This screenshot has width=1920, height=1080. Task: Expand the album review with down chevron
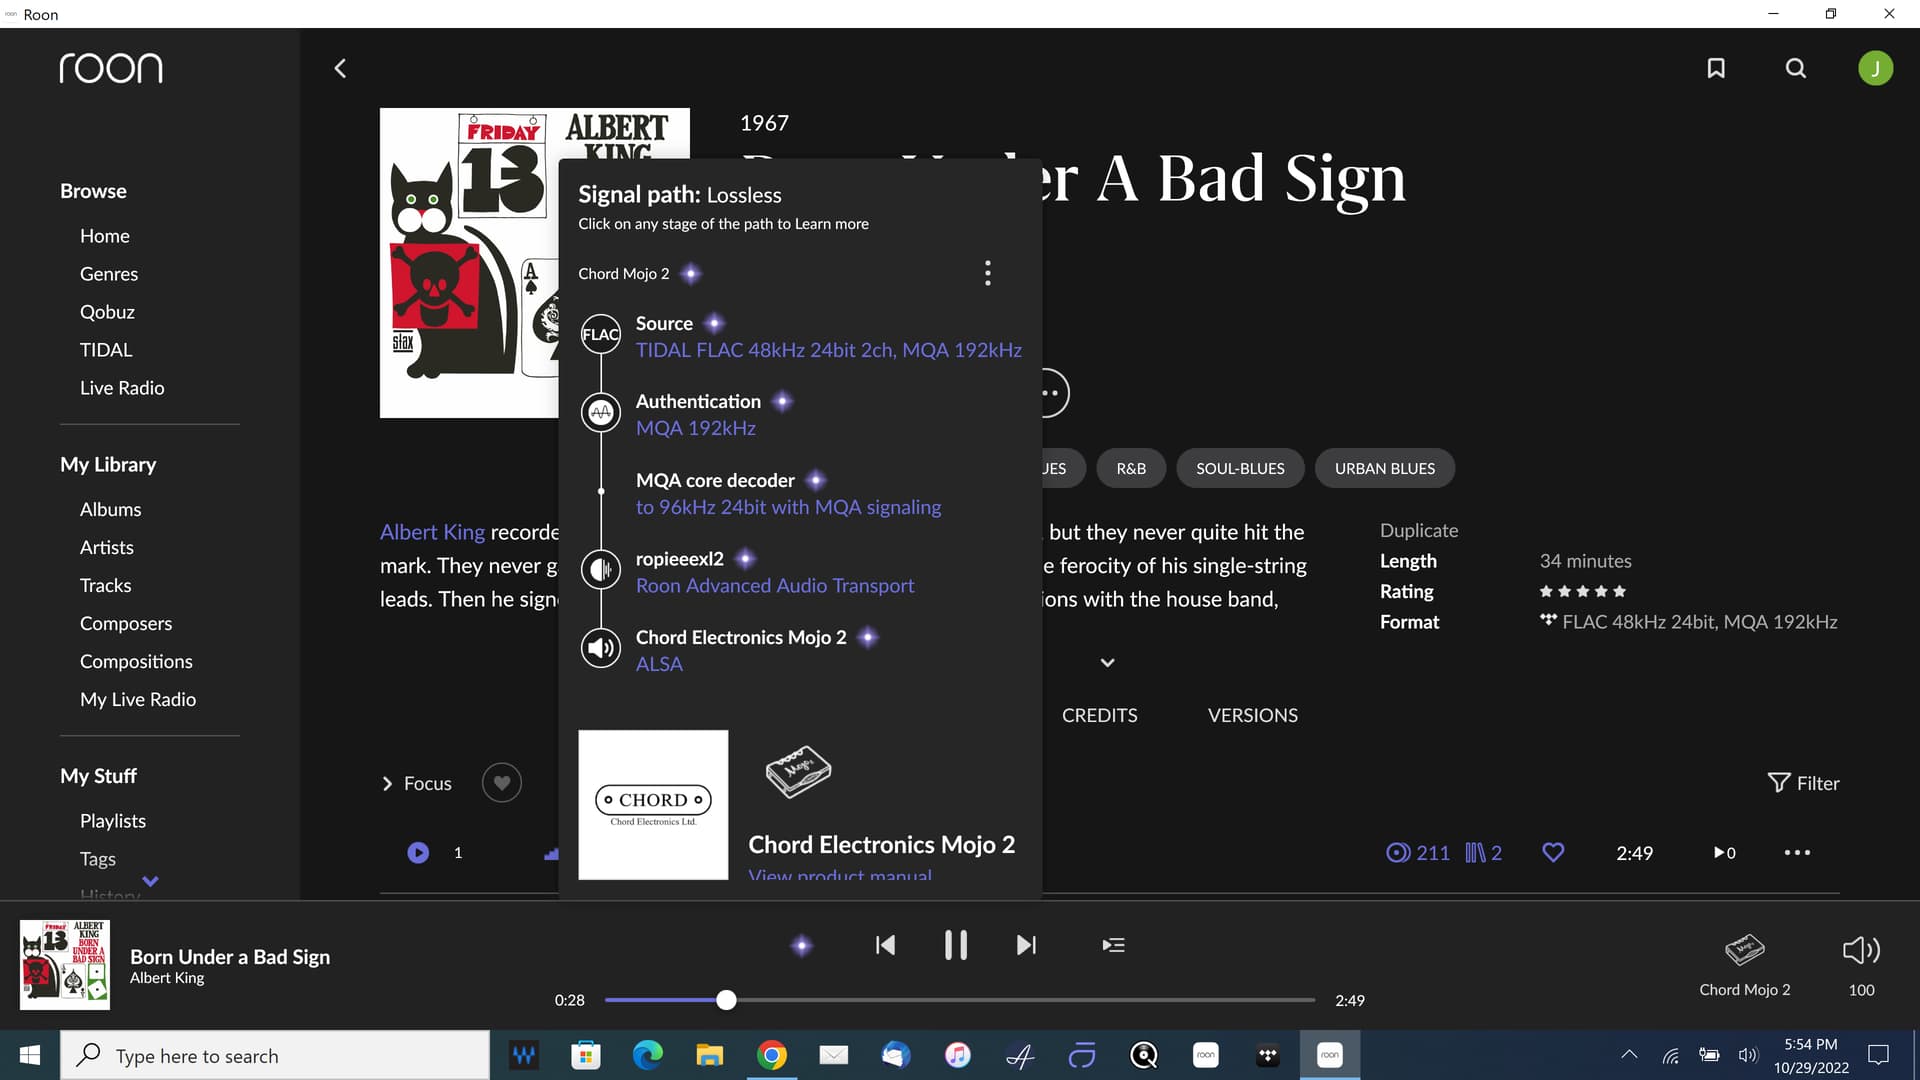coord(1107,662)
